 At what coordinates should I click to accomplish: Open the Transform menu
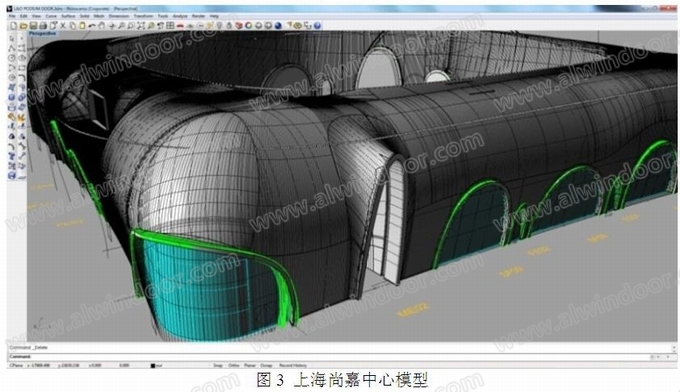pyautogui.click(x=143, y=16)
